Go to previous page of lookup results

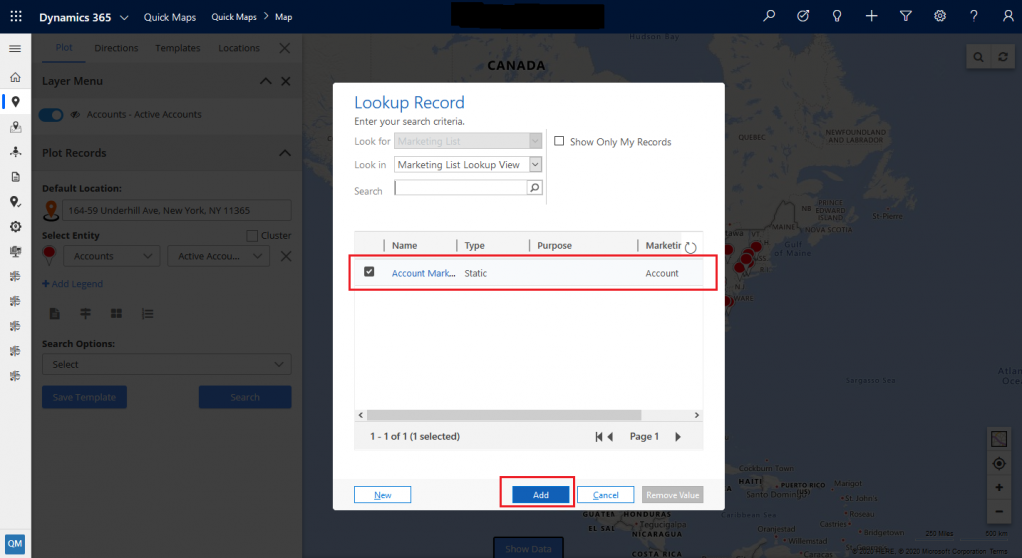click(x=611, y=437)
